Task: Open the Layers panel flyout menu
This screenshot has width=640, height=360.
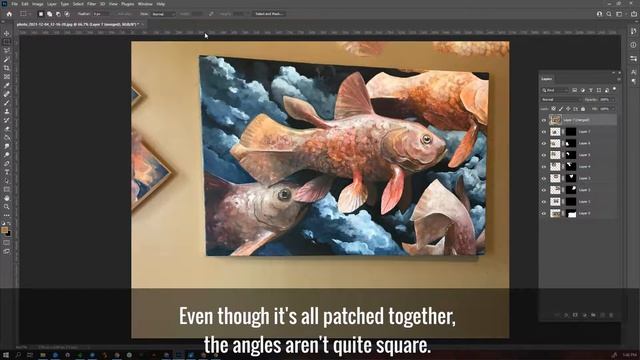Action: (x=619, y=79)
